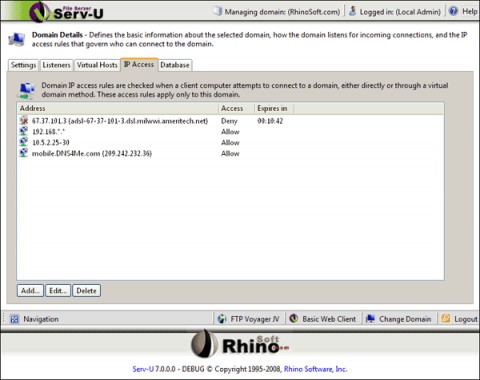
Task: Open the Listeners tab
Action: click(x=56, y=65)
